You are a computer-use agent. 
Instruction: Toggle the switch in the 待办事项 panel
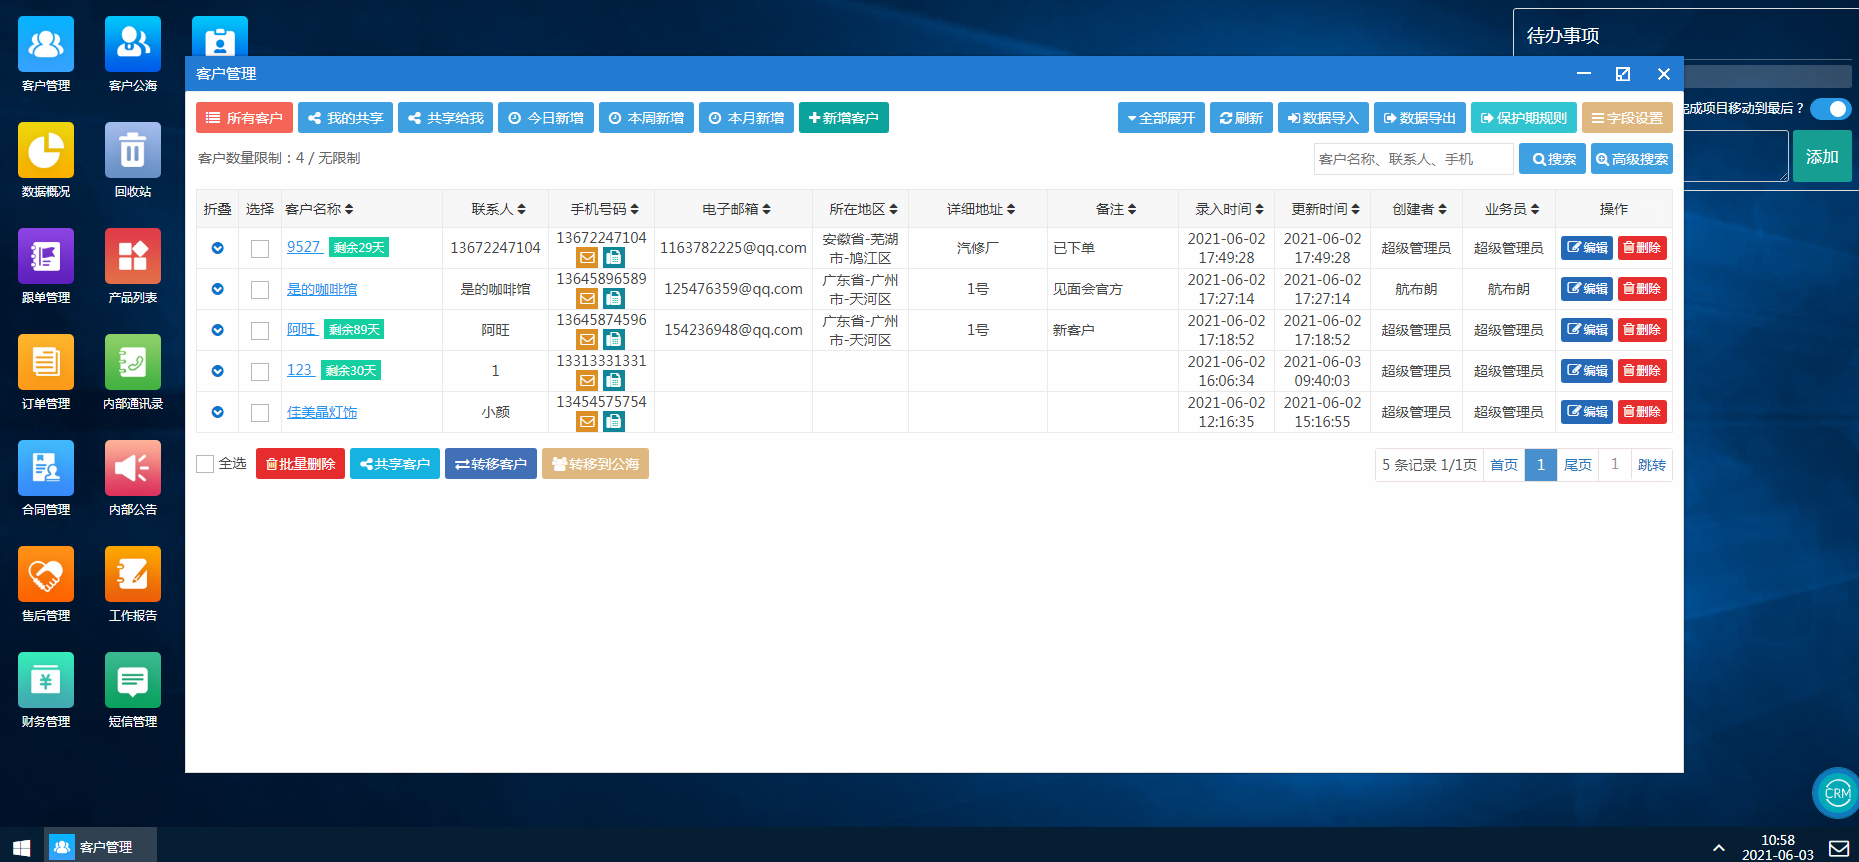1830,109
